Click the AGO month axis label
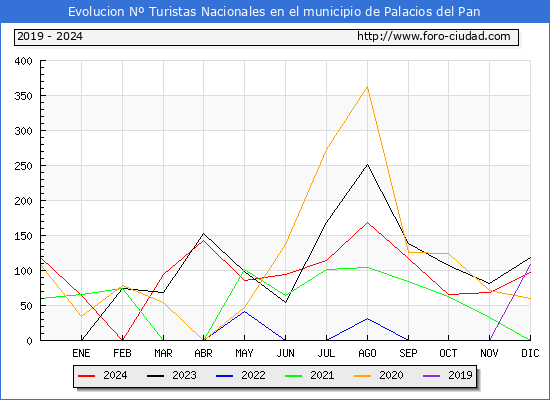 pos(367,353)
